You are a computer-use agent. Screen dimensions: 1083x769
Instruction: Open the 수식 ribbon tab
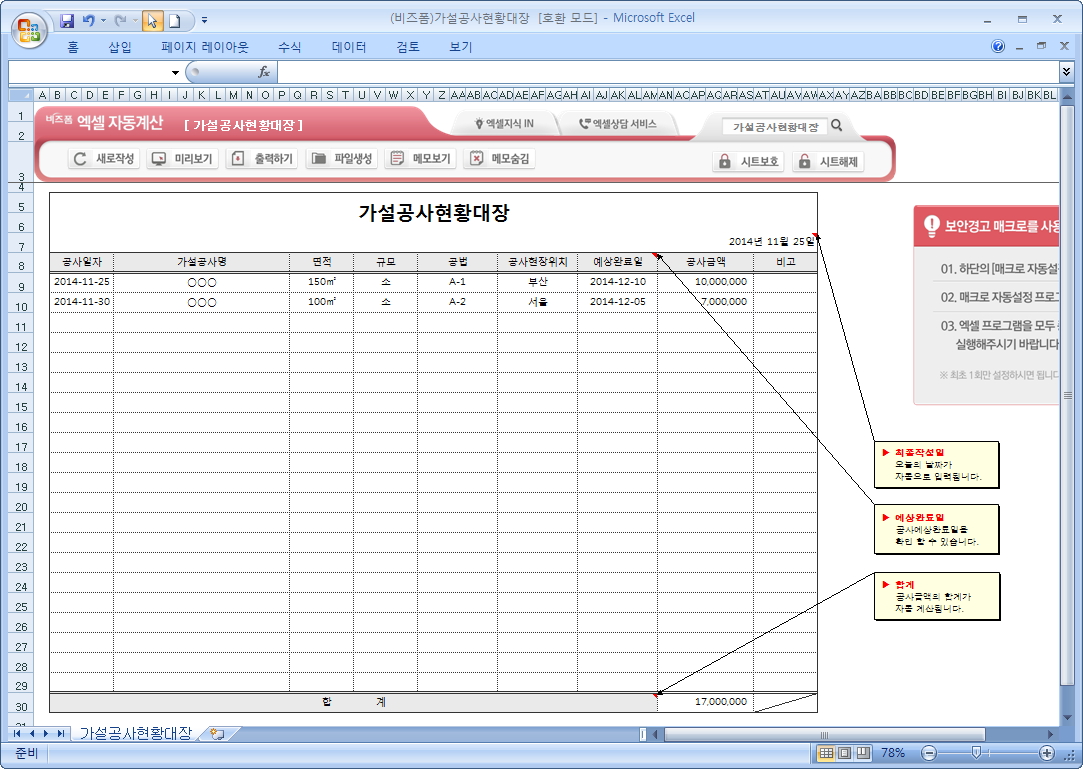coord(290,47)
